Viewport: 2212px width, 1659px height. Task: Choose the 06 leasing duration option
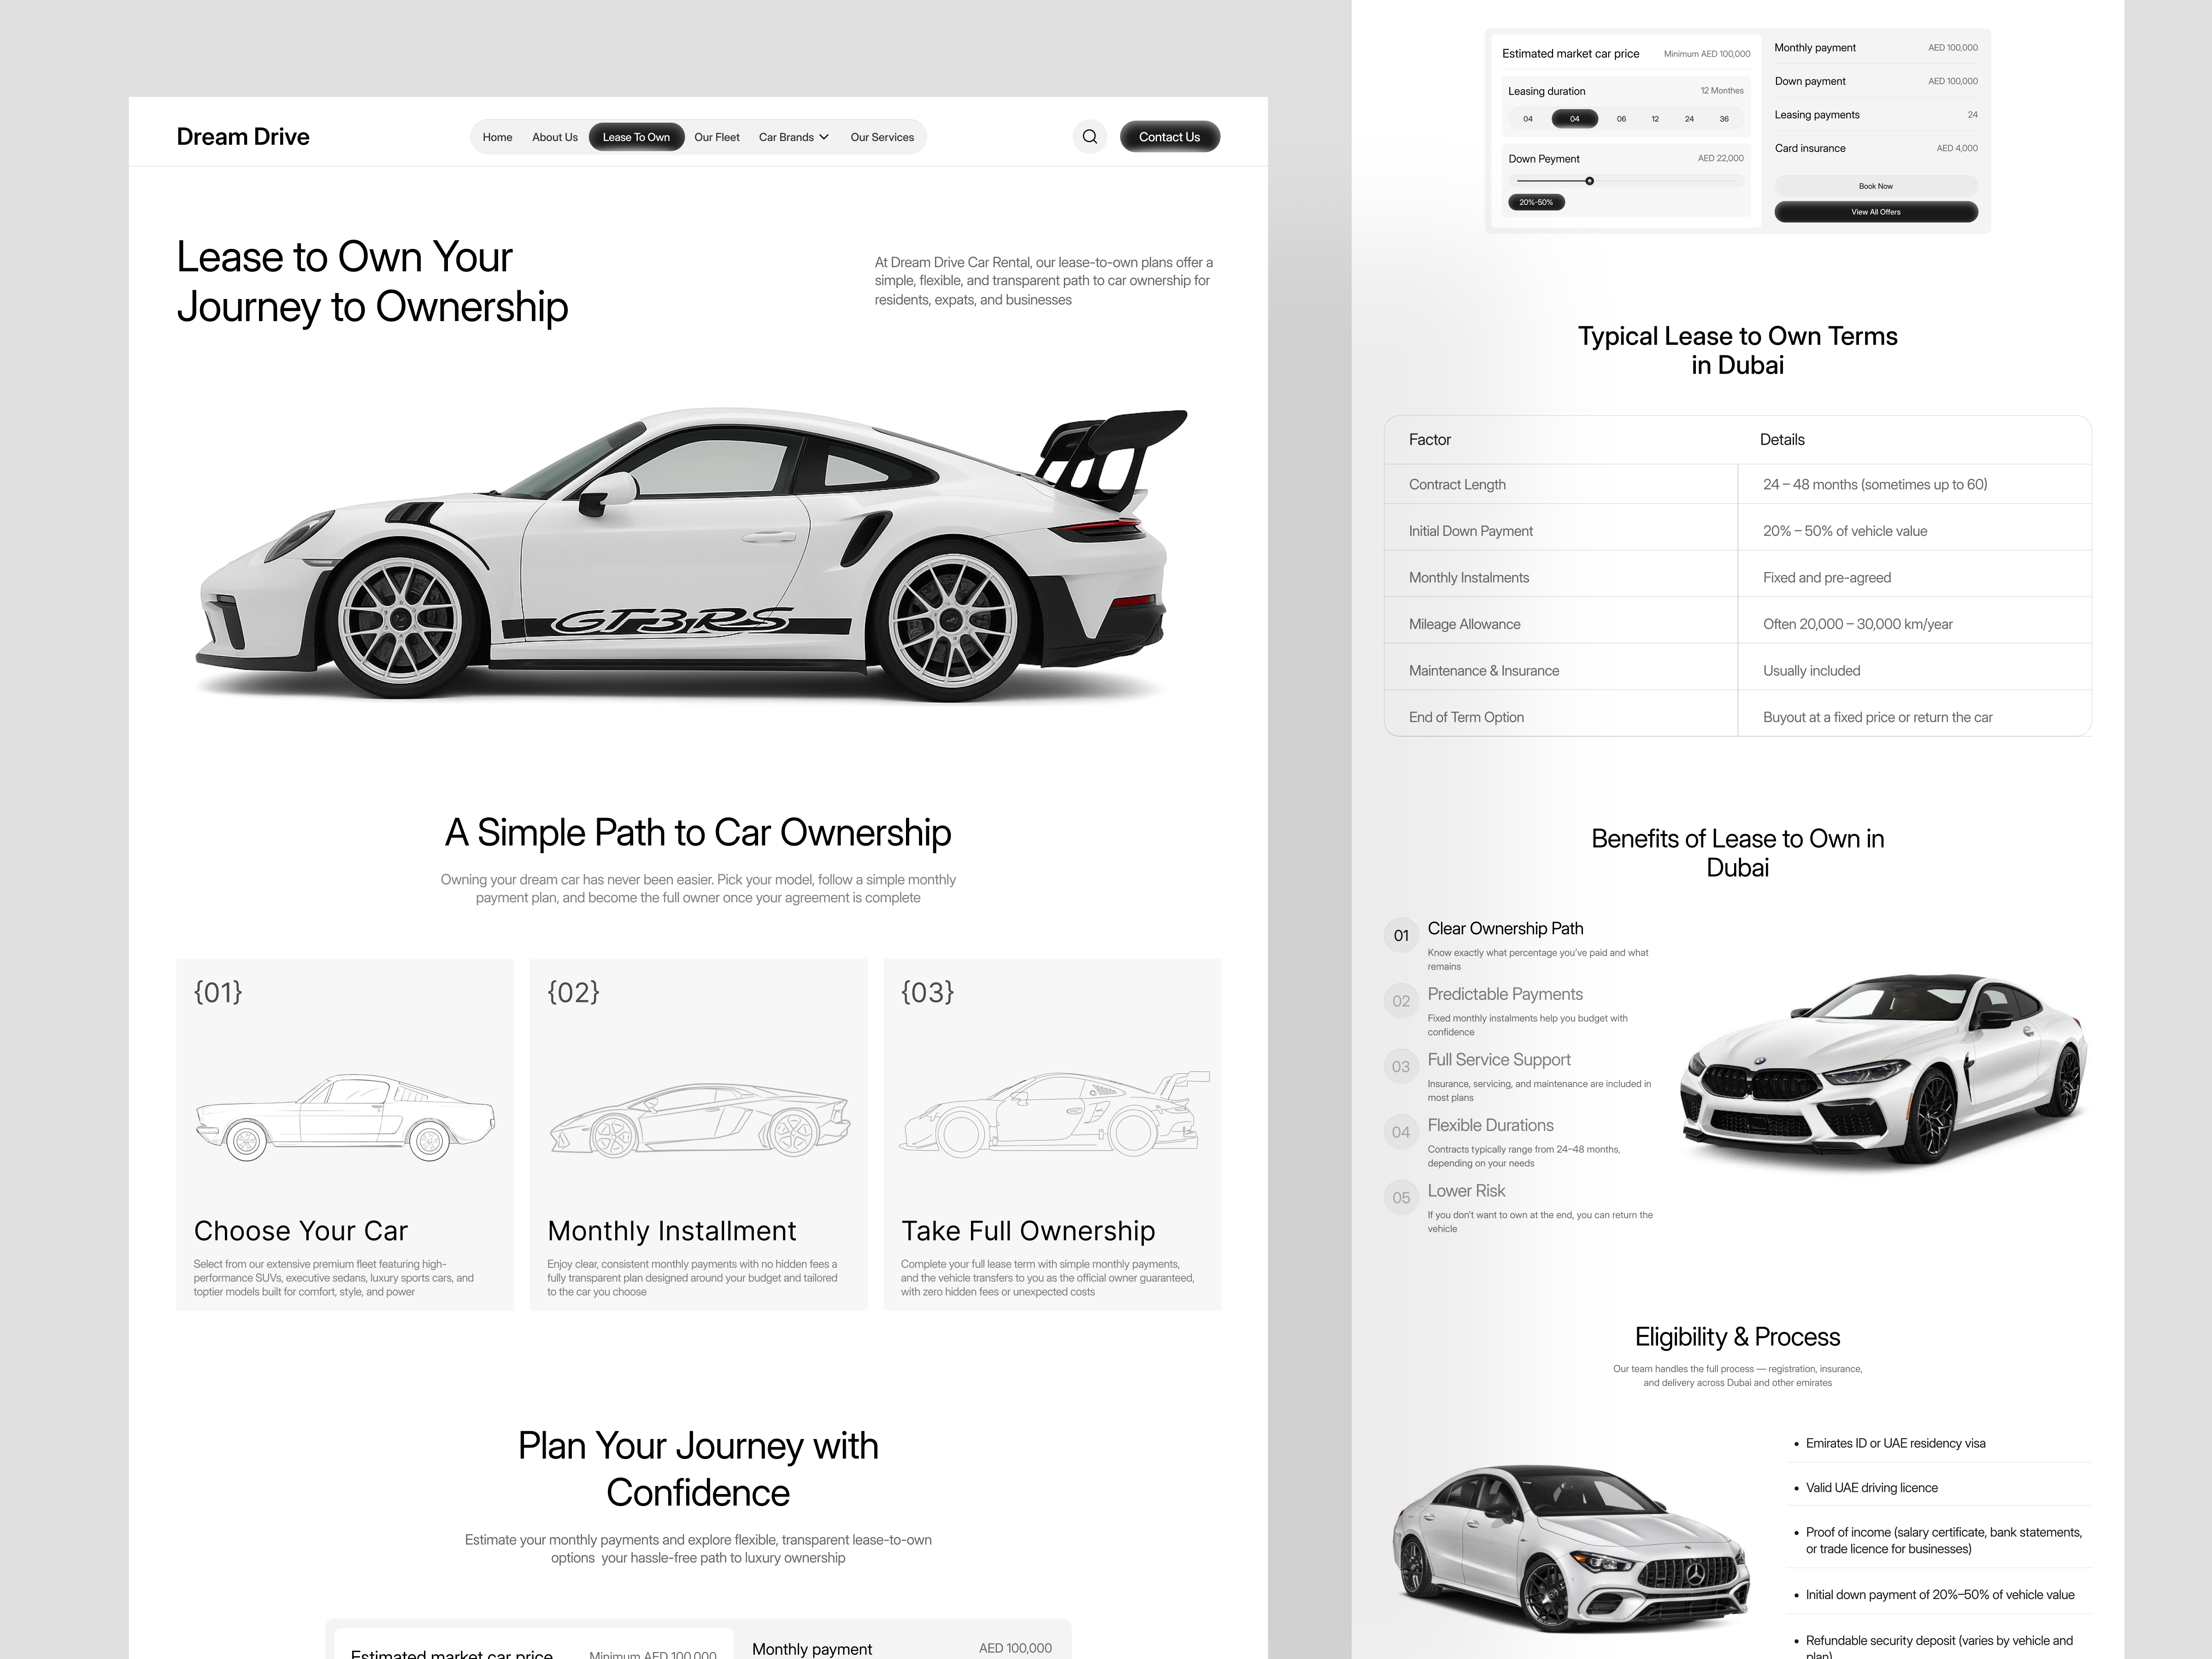tap(1621, 119)
